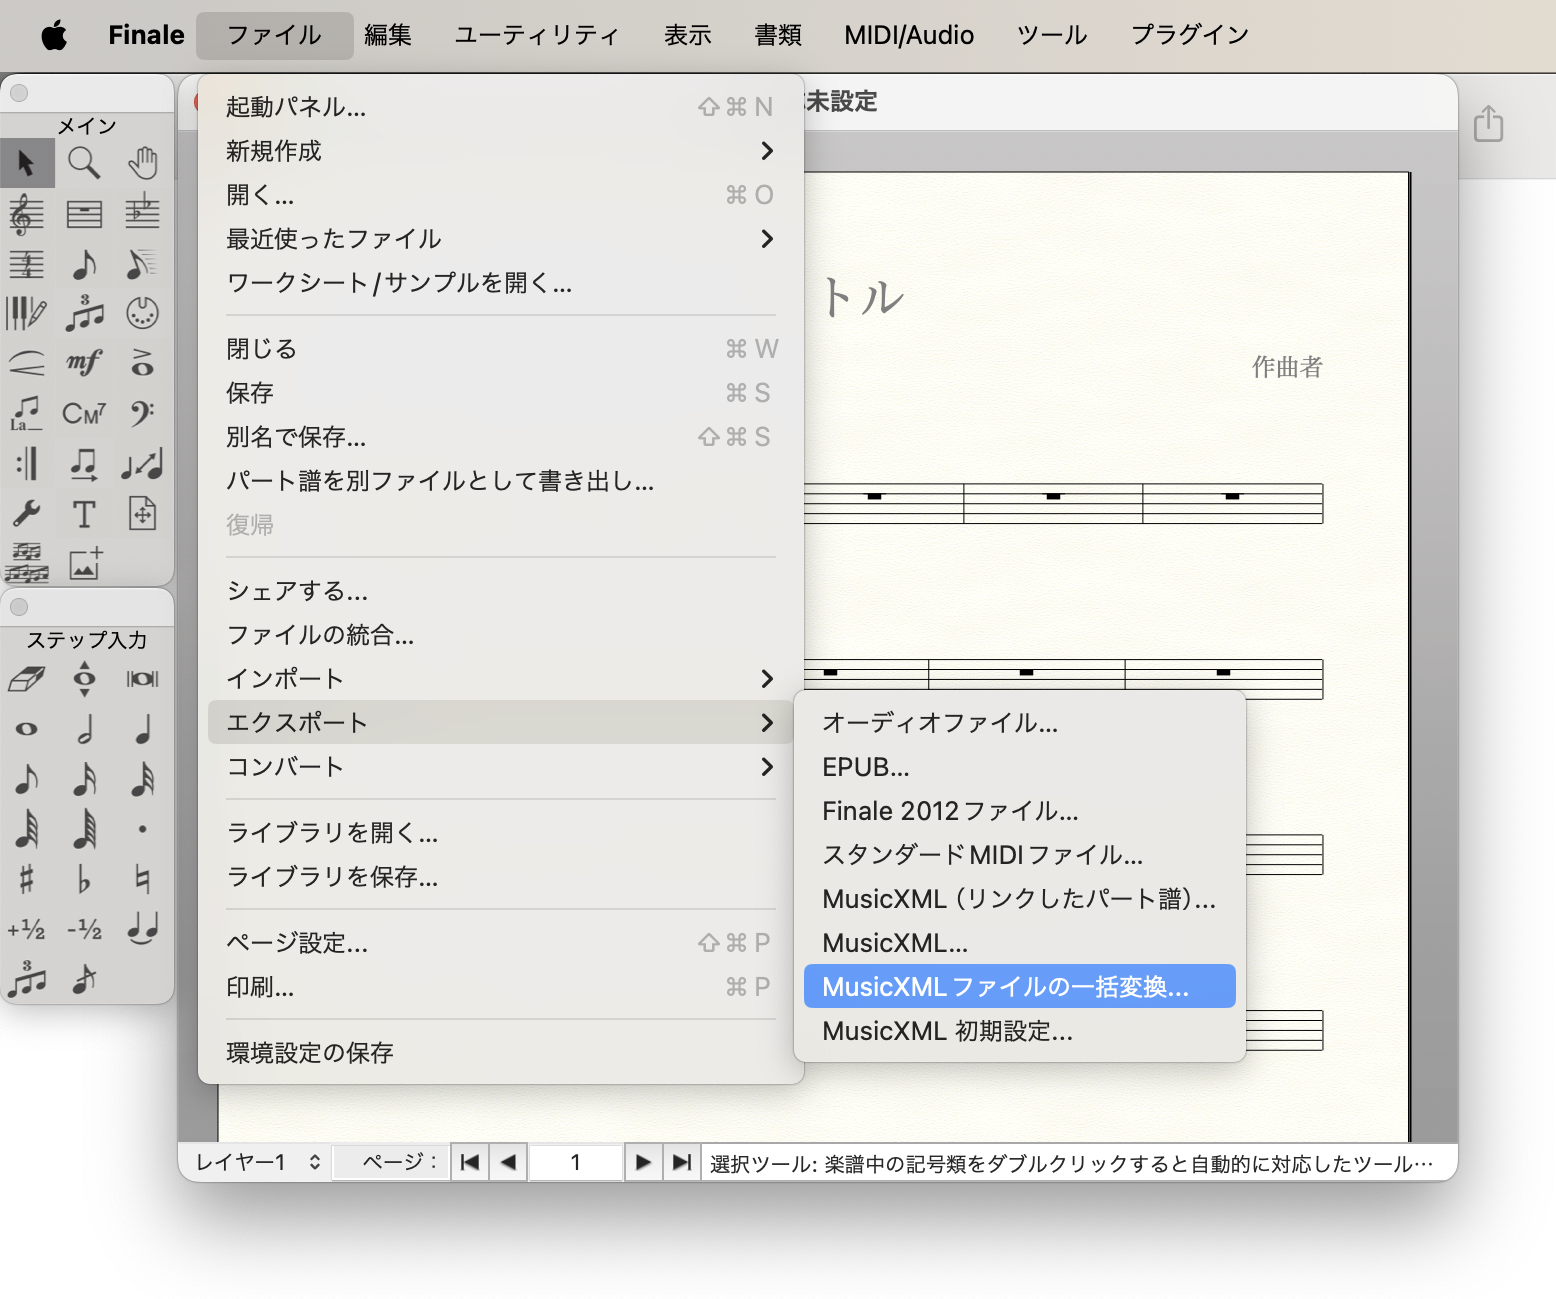Pick the Expression mf tool
This screenshot has width=1556, height=1299.
84,363
